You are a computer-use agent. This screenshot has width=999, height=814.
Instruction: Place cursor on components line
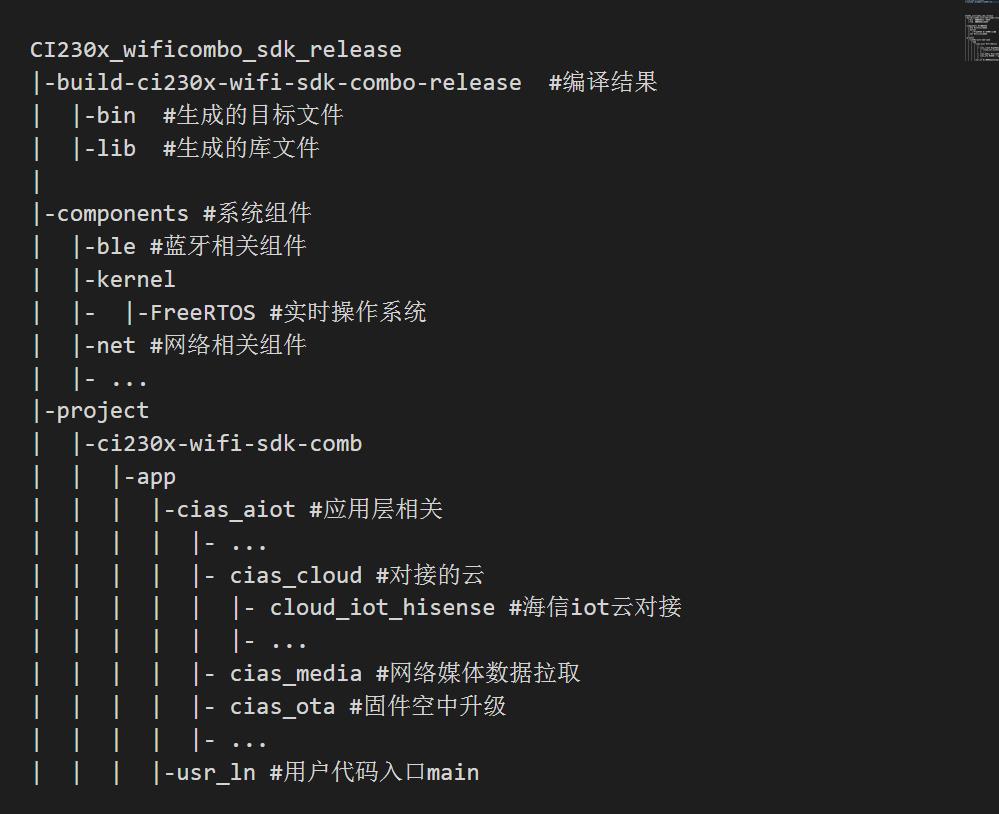pos(172,213)
